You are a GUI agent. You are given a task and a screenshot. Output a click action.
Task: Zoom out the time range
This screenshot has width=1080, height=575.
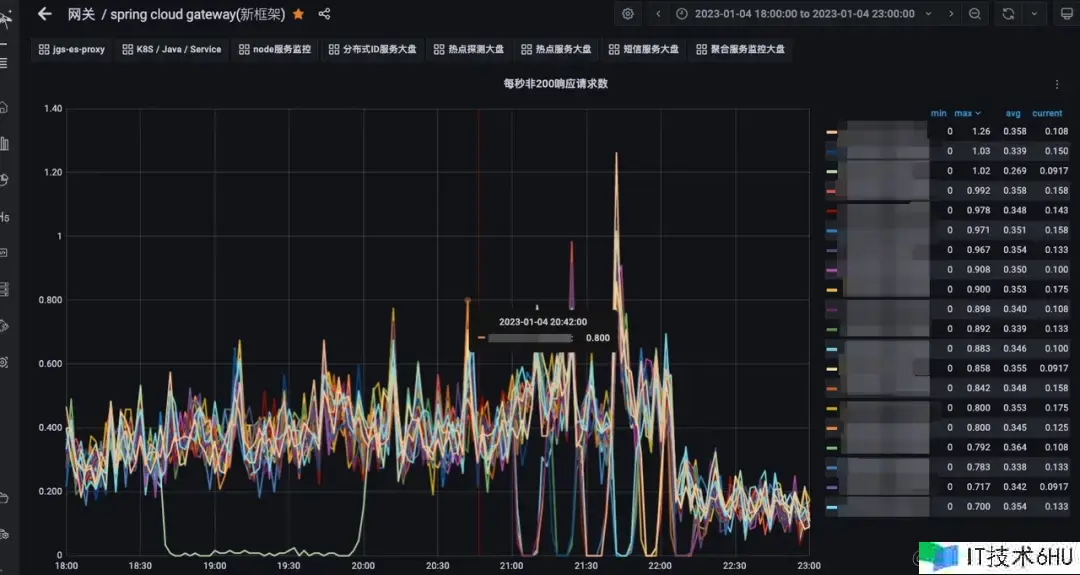(975, 14)
